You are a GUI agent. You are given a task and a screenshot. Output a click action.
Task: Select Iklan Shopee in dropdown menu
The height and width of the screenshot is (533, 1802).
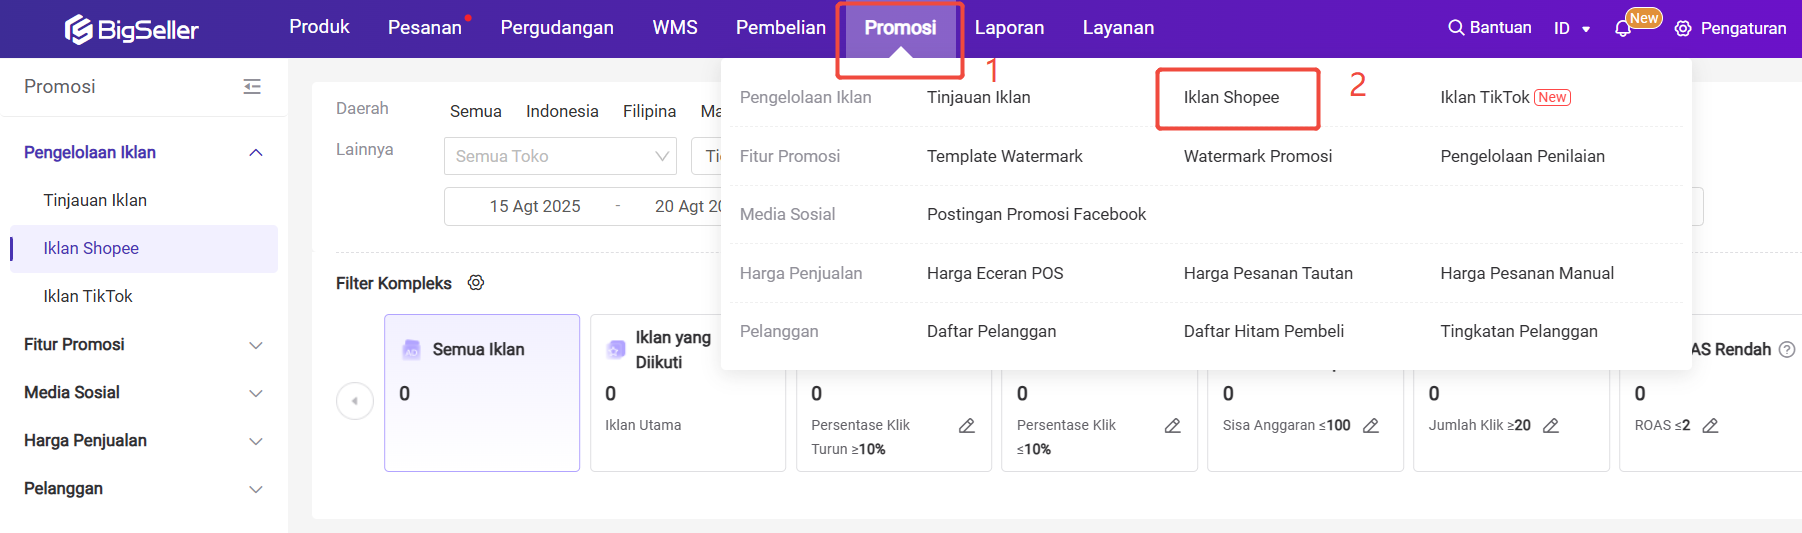tap(1231, 97)
